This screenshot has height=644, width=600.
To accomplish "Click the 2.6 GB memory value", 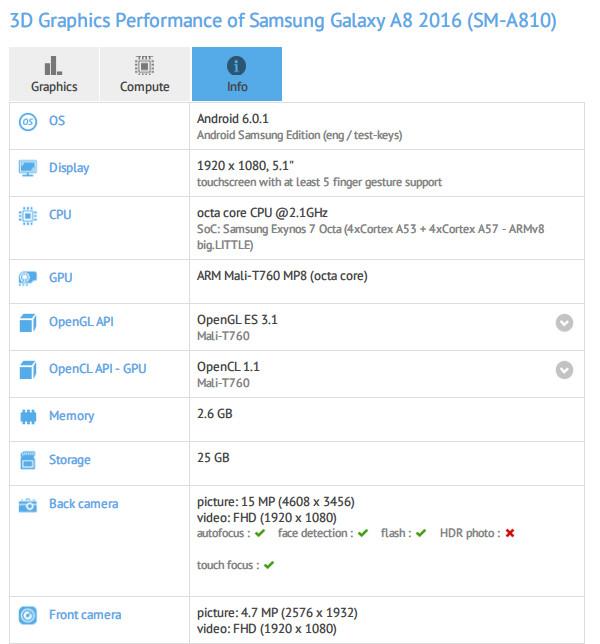I will (214, 414).
